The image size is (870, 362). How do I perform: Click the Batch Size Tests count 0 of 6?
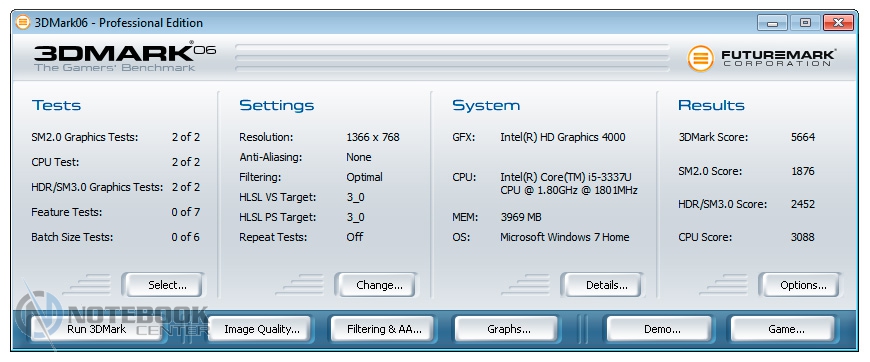[x=185, y=237]
